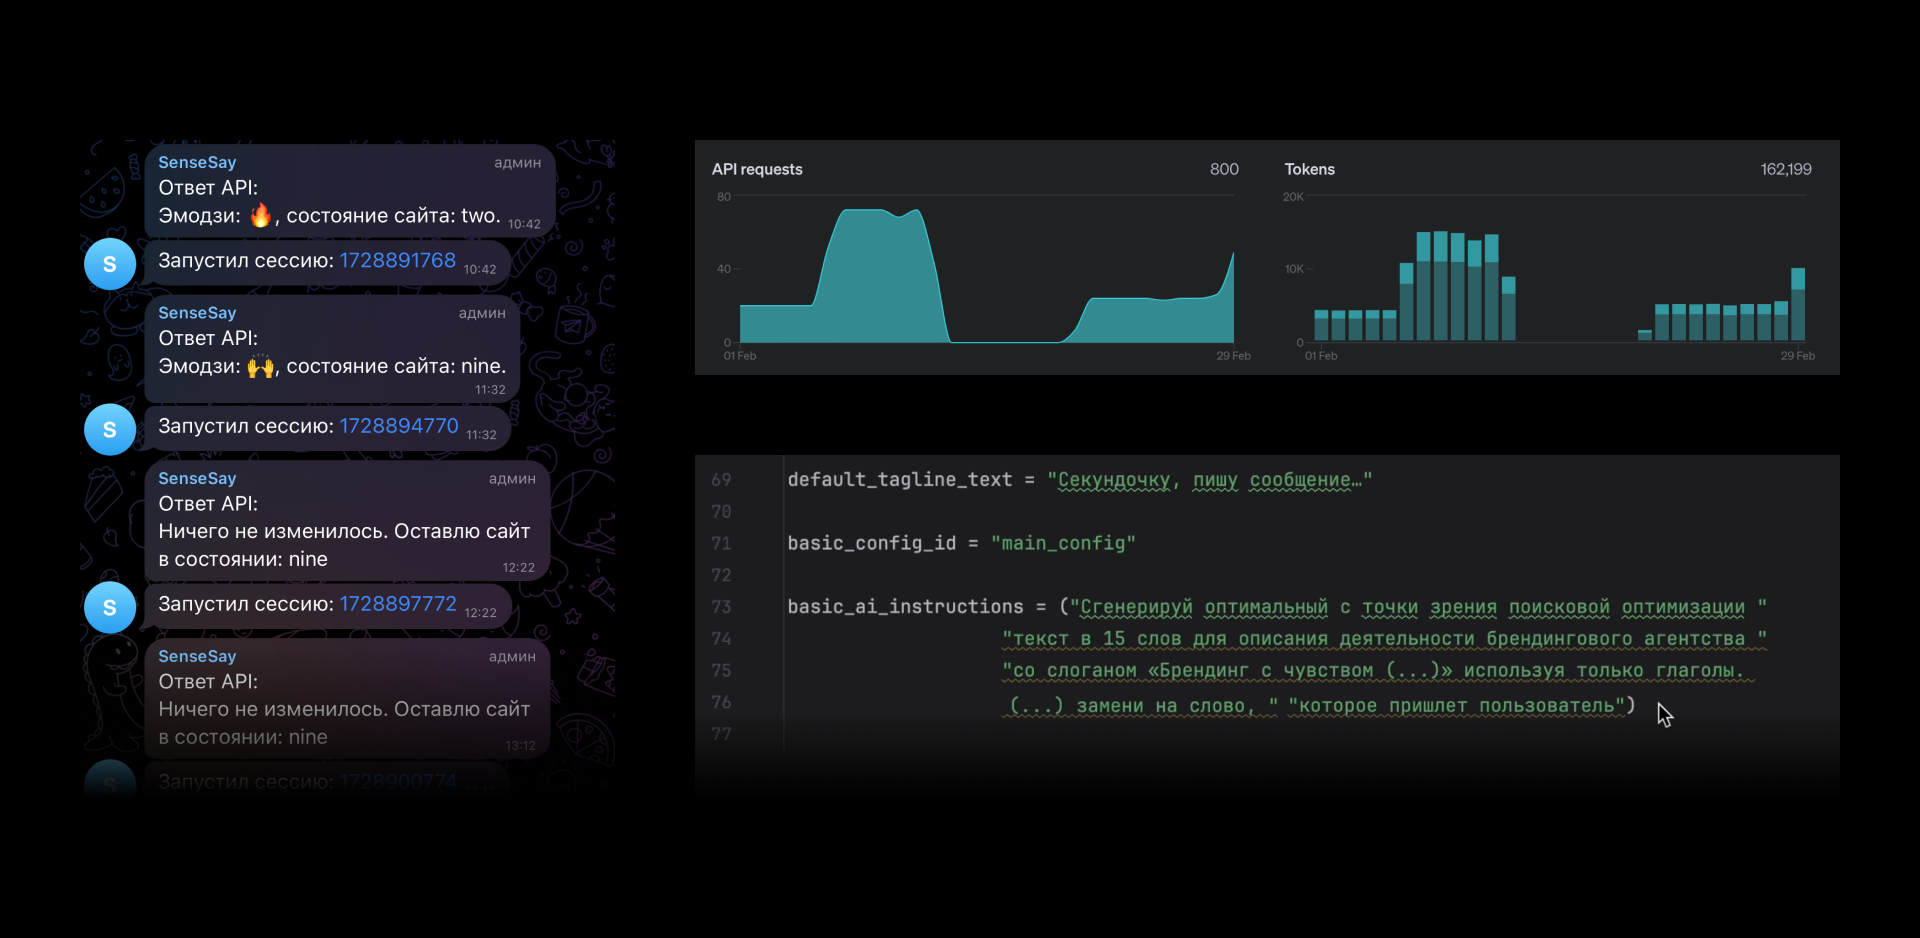Image resolution: width=1920 pixels, height=938 pixels.
Task: Click the raised hands emoji in the message
Action: pos(261,367)
